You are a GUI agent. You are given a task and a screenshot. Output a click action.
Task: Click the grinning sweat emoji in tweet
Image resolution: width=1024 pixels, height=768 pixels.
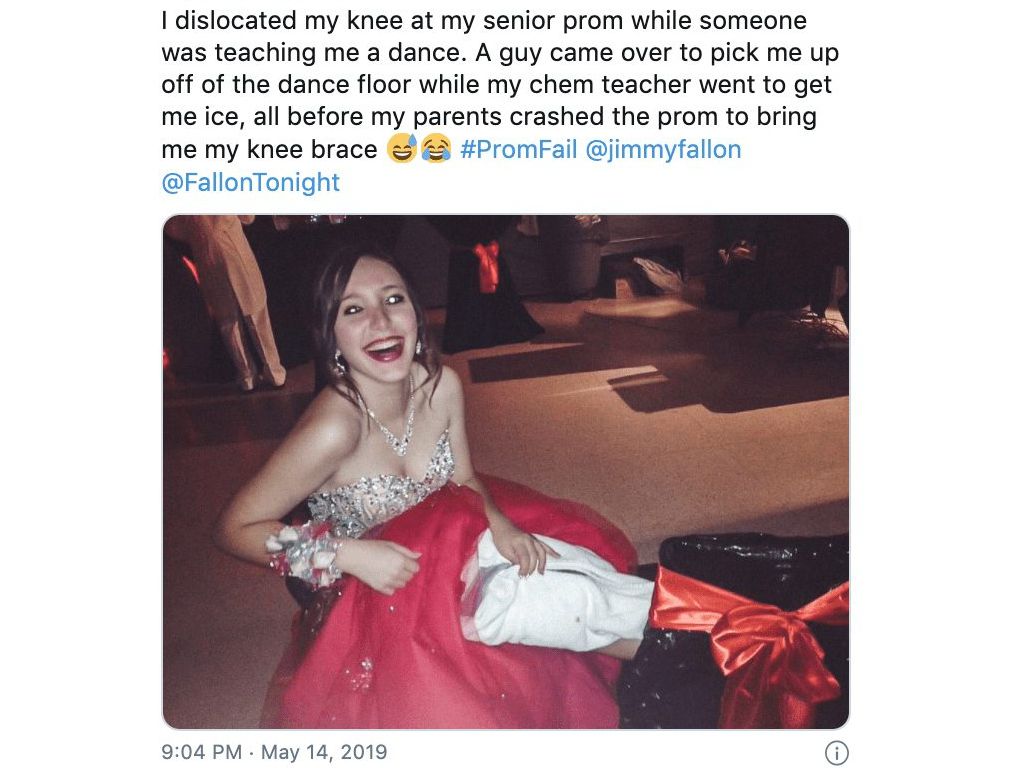click(x=402, y=150)
